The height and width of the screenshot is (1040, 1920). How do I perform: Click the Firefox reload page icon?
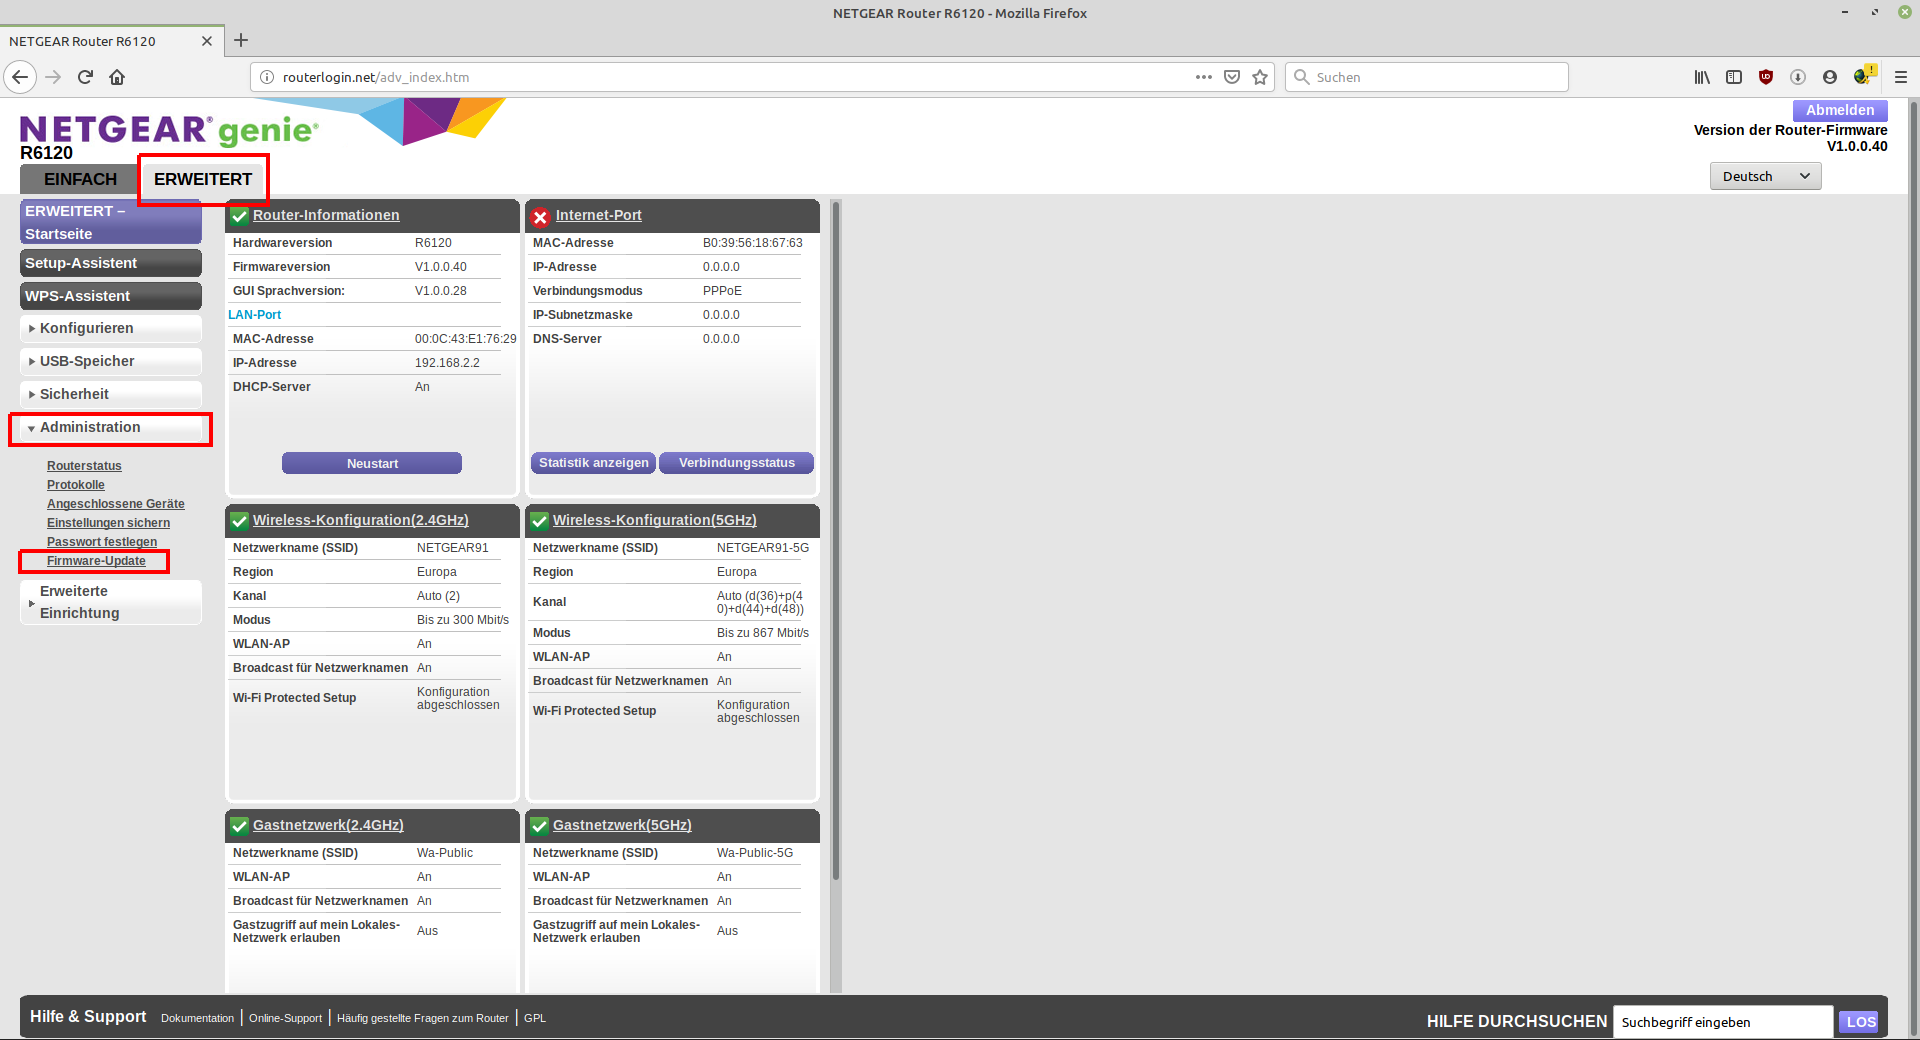85,77
